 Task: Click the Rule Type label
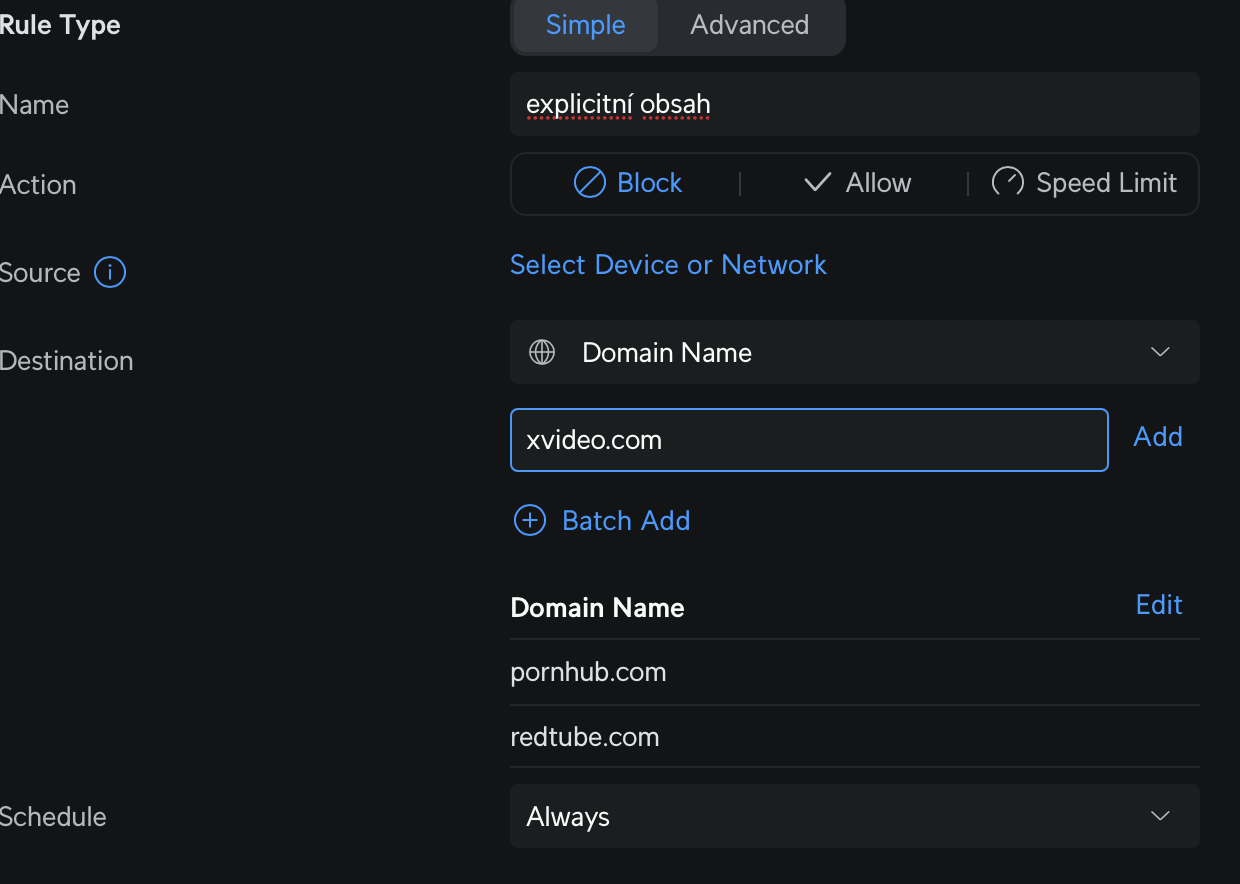tap(60, 25)
